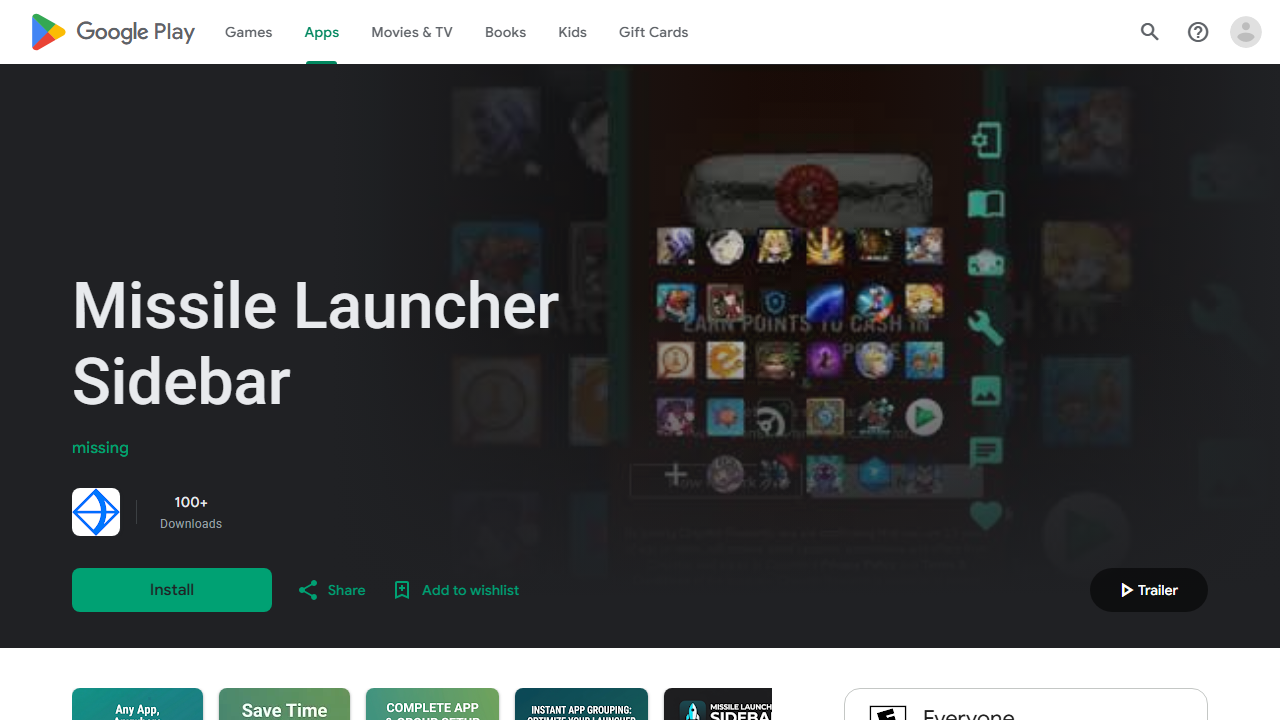
Task: Open the "Missile Launcher Sidebar" screenshot thumbnail
Action: 718,704
